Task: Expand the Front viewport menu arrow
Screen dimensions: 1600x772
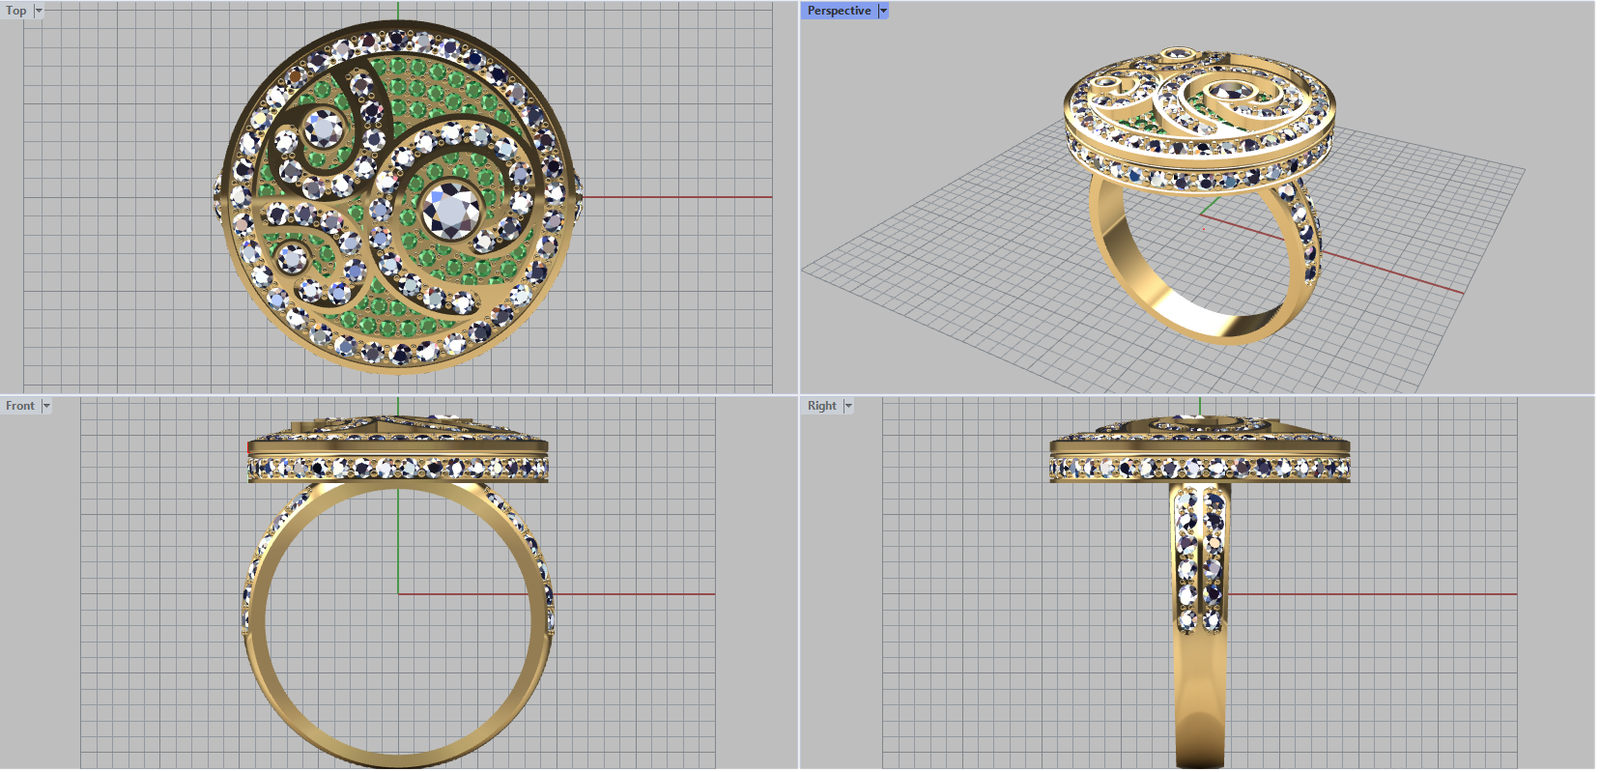Action: (46, 406)
